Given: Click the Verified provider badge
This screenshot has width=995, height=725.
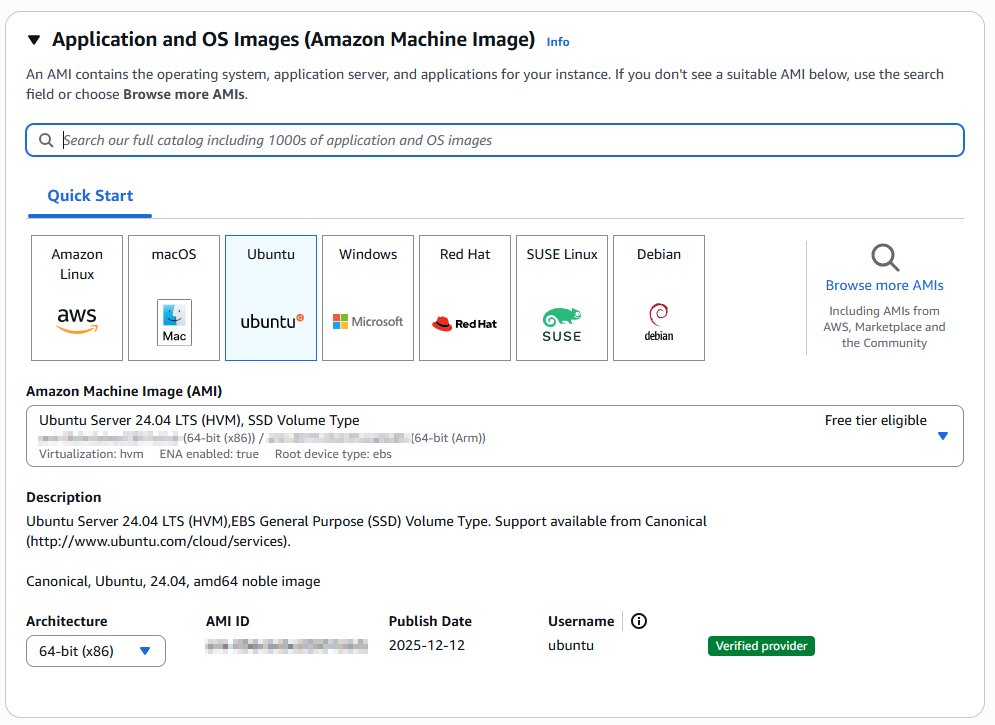Looking at the screenshot, I should (x=761, y=645).
